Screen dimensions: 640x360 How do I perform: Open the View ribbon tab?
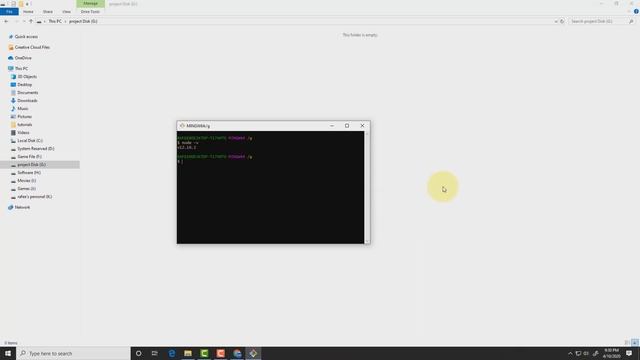(x=67, y=12)
